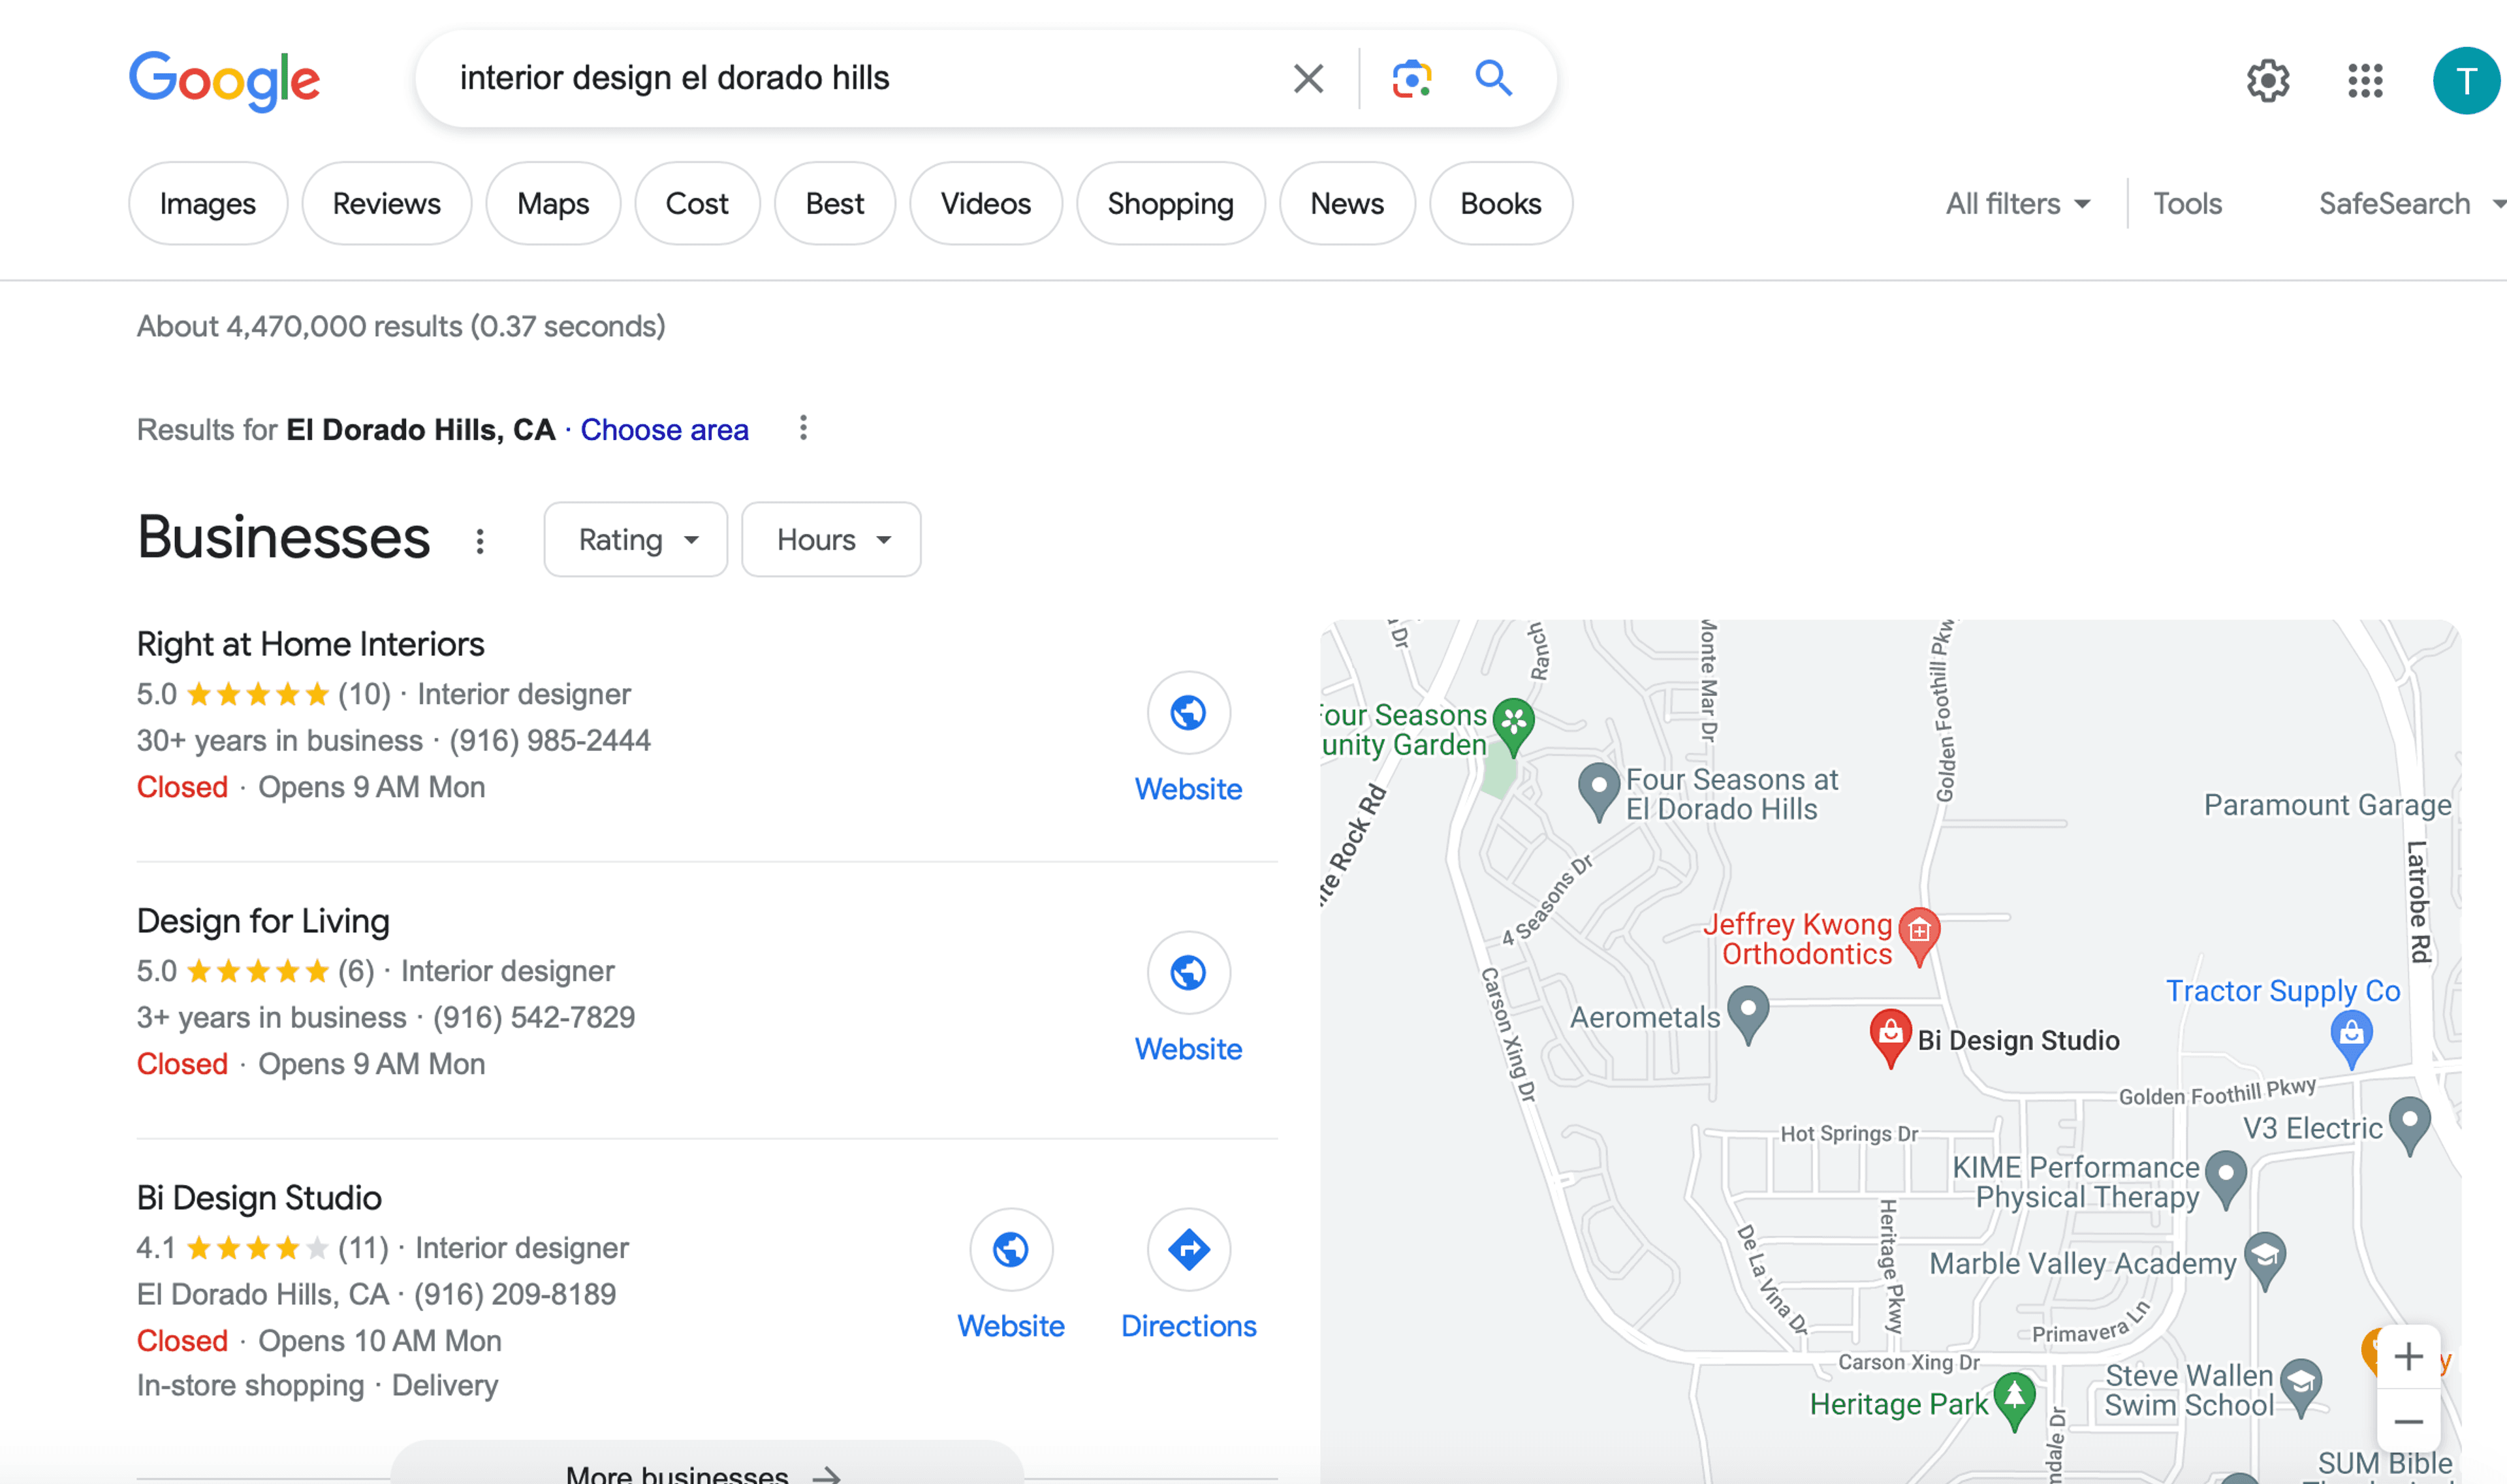Open the Design for Living listing

pos(263,920)
